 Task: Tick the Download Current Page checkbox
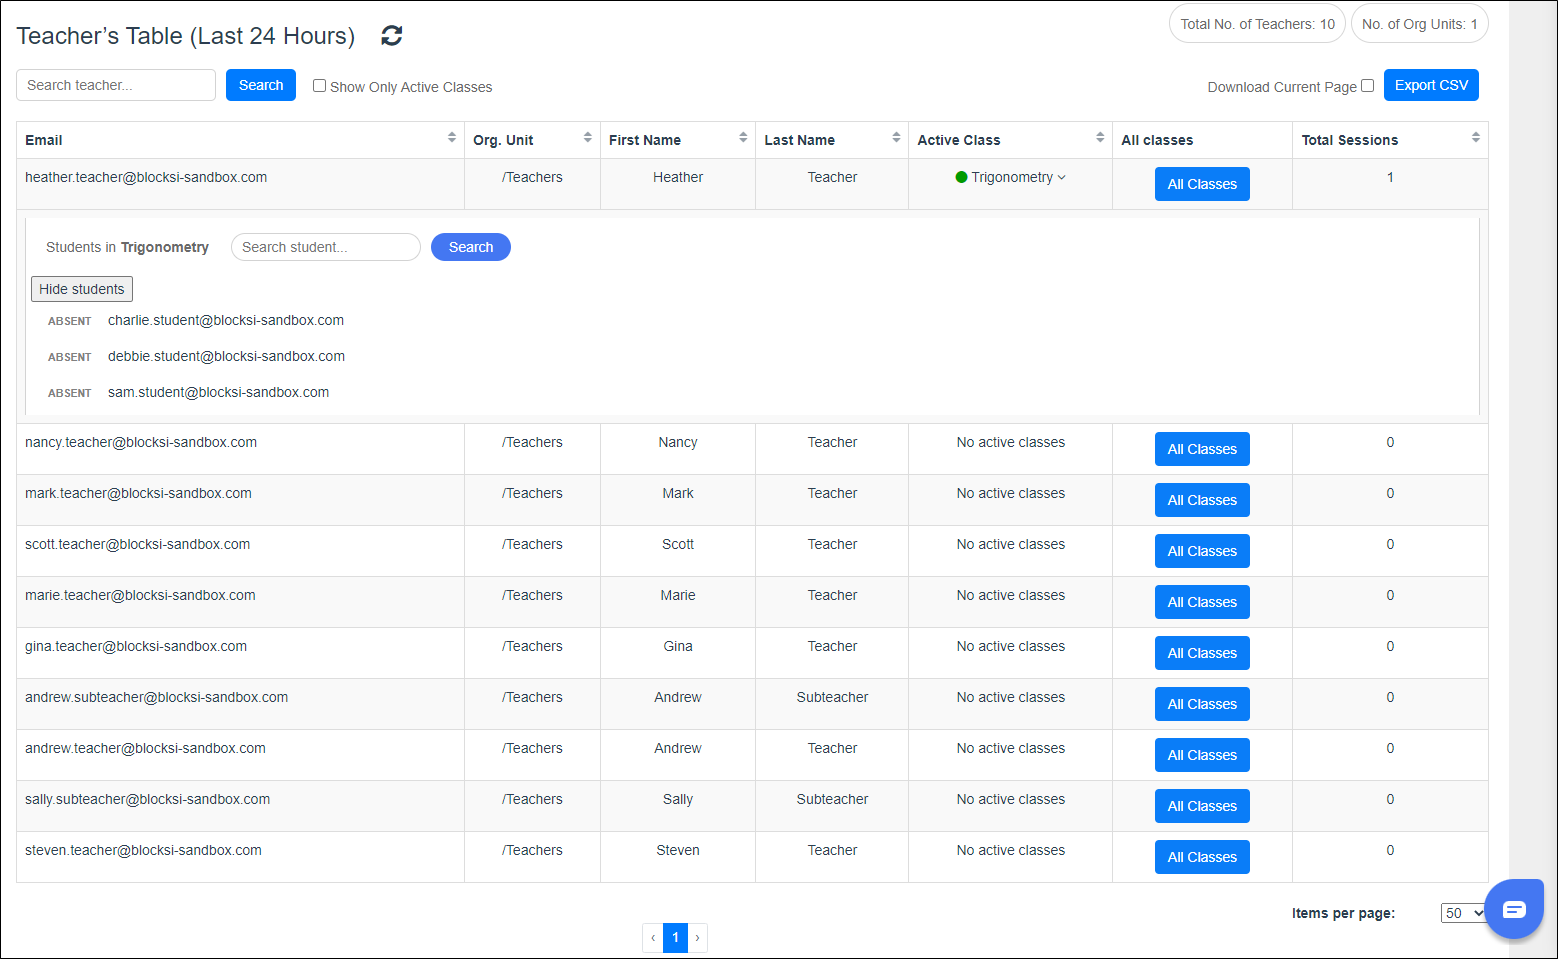pos(1367,86)
